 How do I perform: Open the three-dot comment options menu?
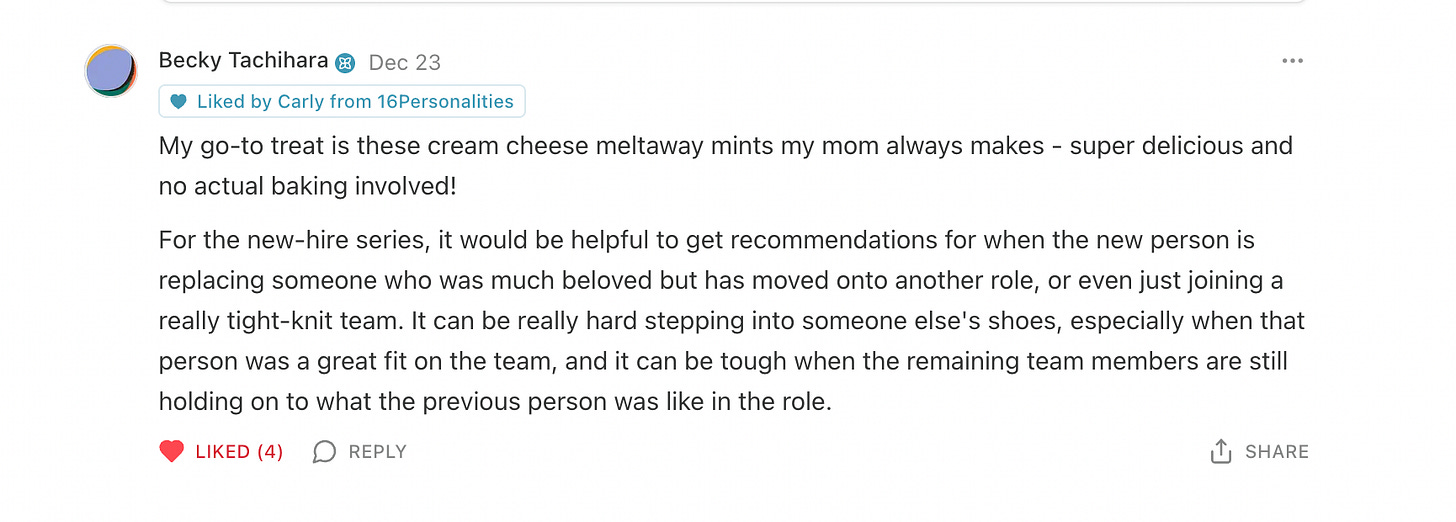(1292, 62)
